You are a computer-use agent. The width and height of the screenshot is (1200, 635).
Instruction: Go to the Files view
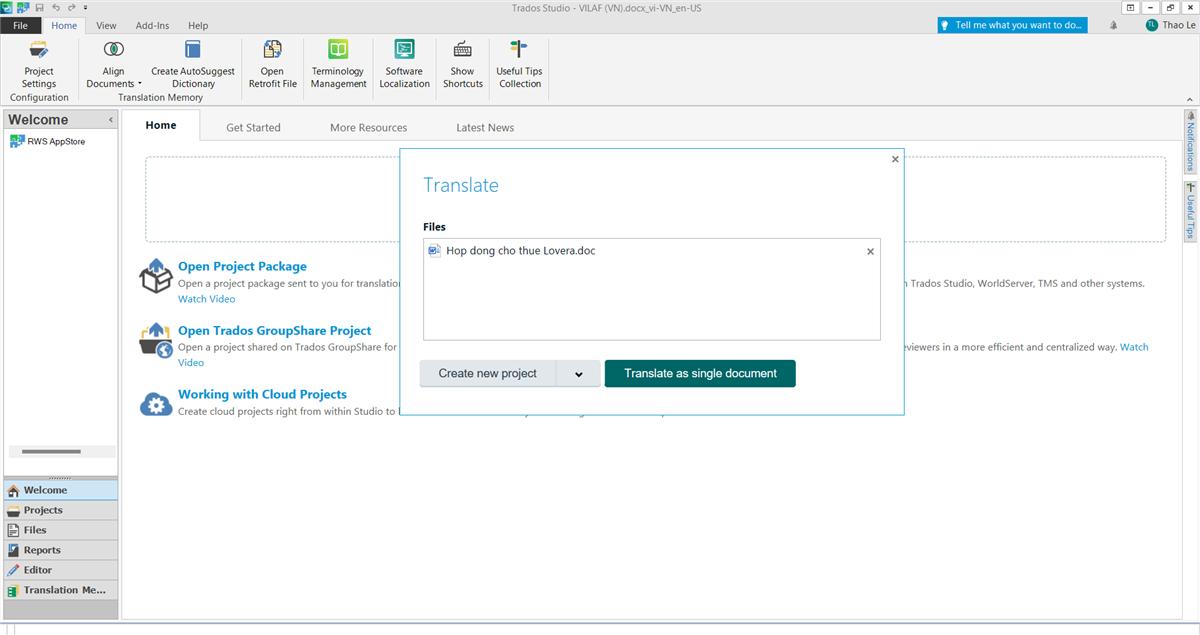click(x=61, y=530)
